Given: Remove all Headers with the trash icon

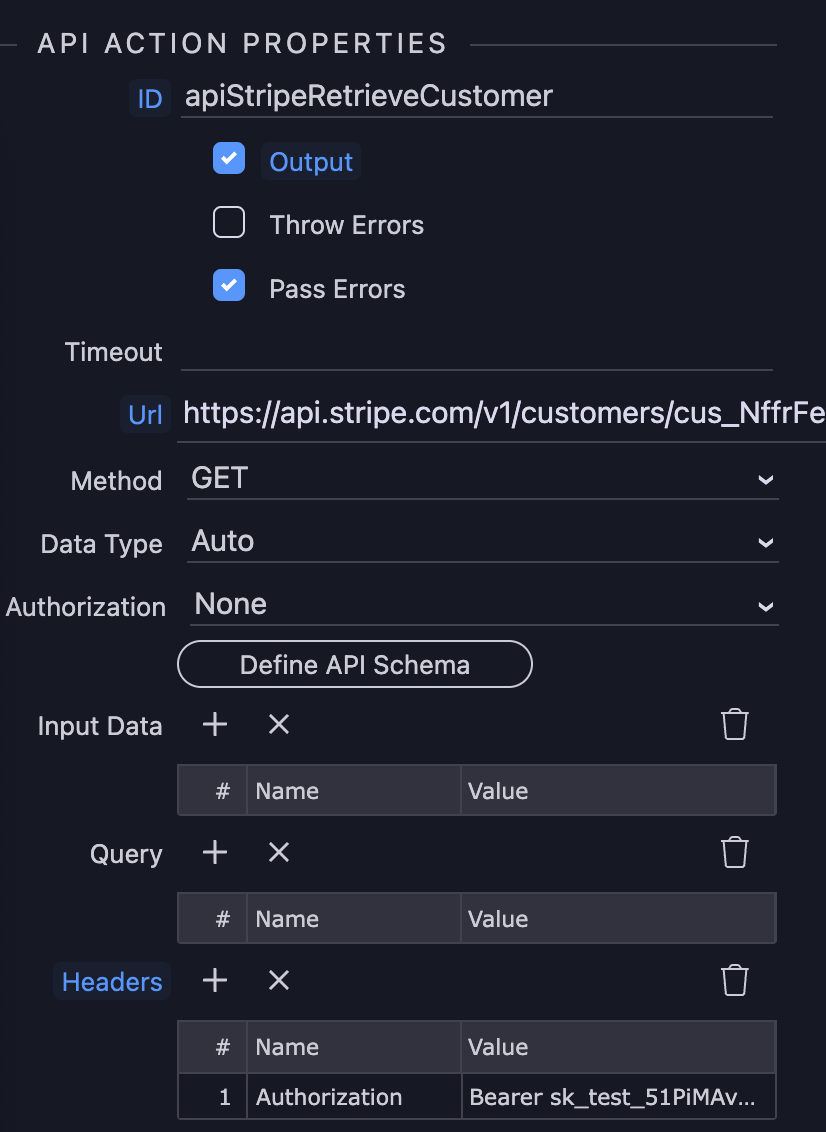Looking at the screenshot, I should (x=735, y=980).
